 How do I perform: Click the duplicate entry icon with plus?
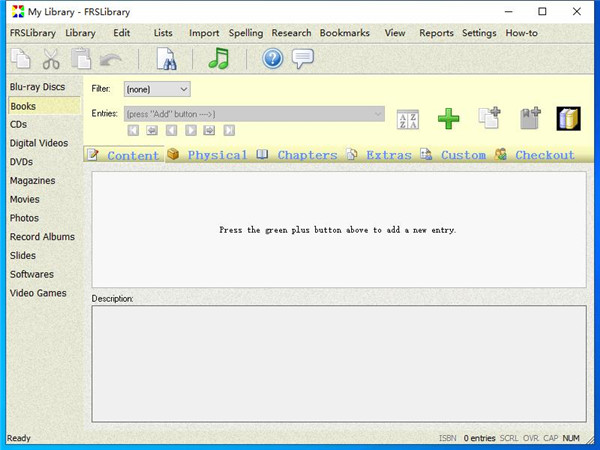coord(489,119)
